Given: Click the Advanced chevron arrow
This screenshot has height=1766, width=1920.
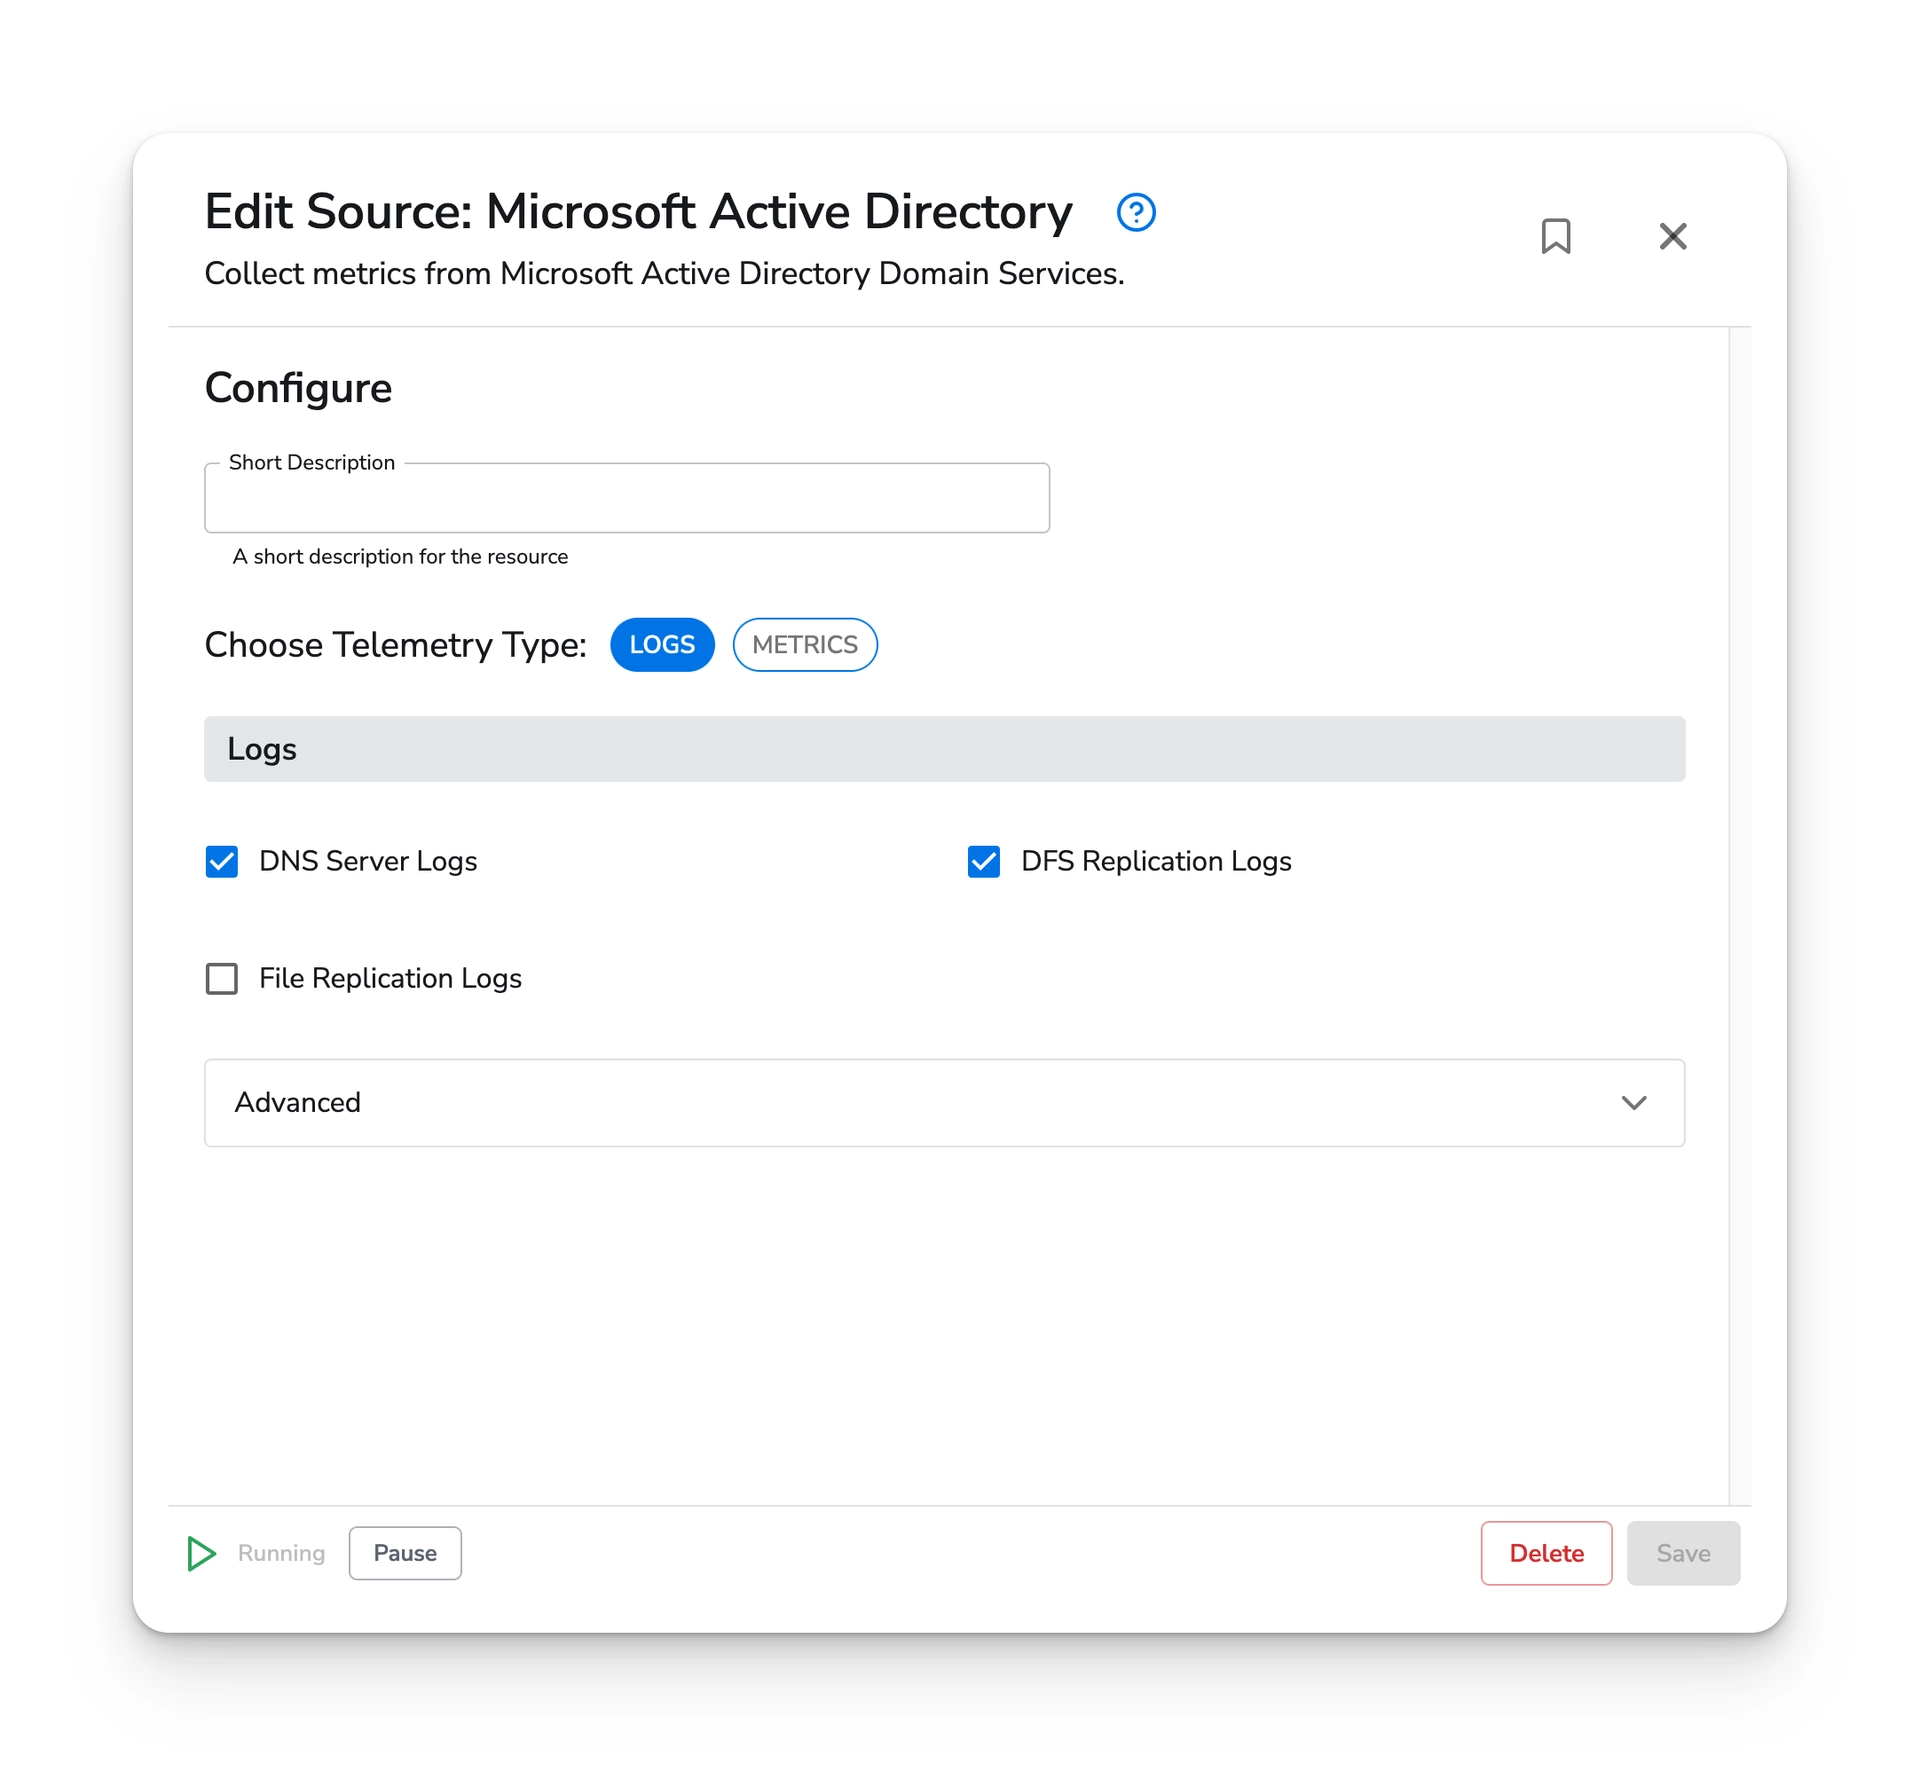Looking at the screenshot, I should [1633, 1102].
